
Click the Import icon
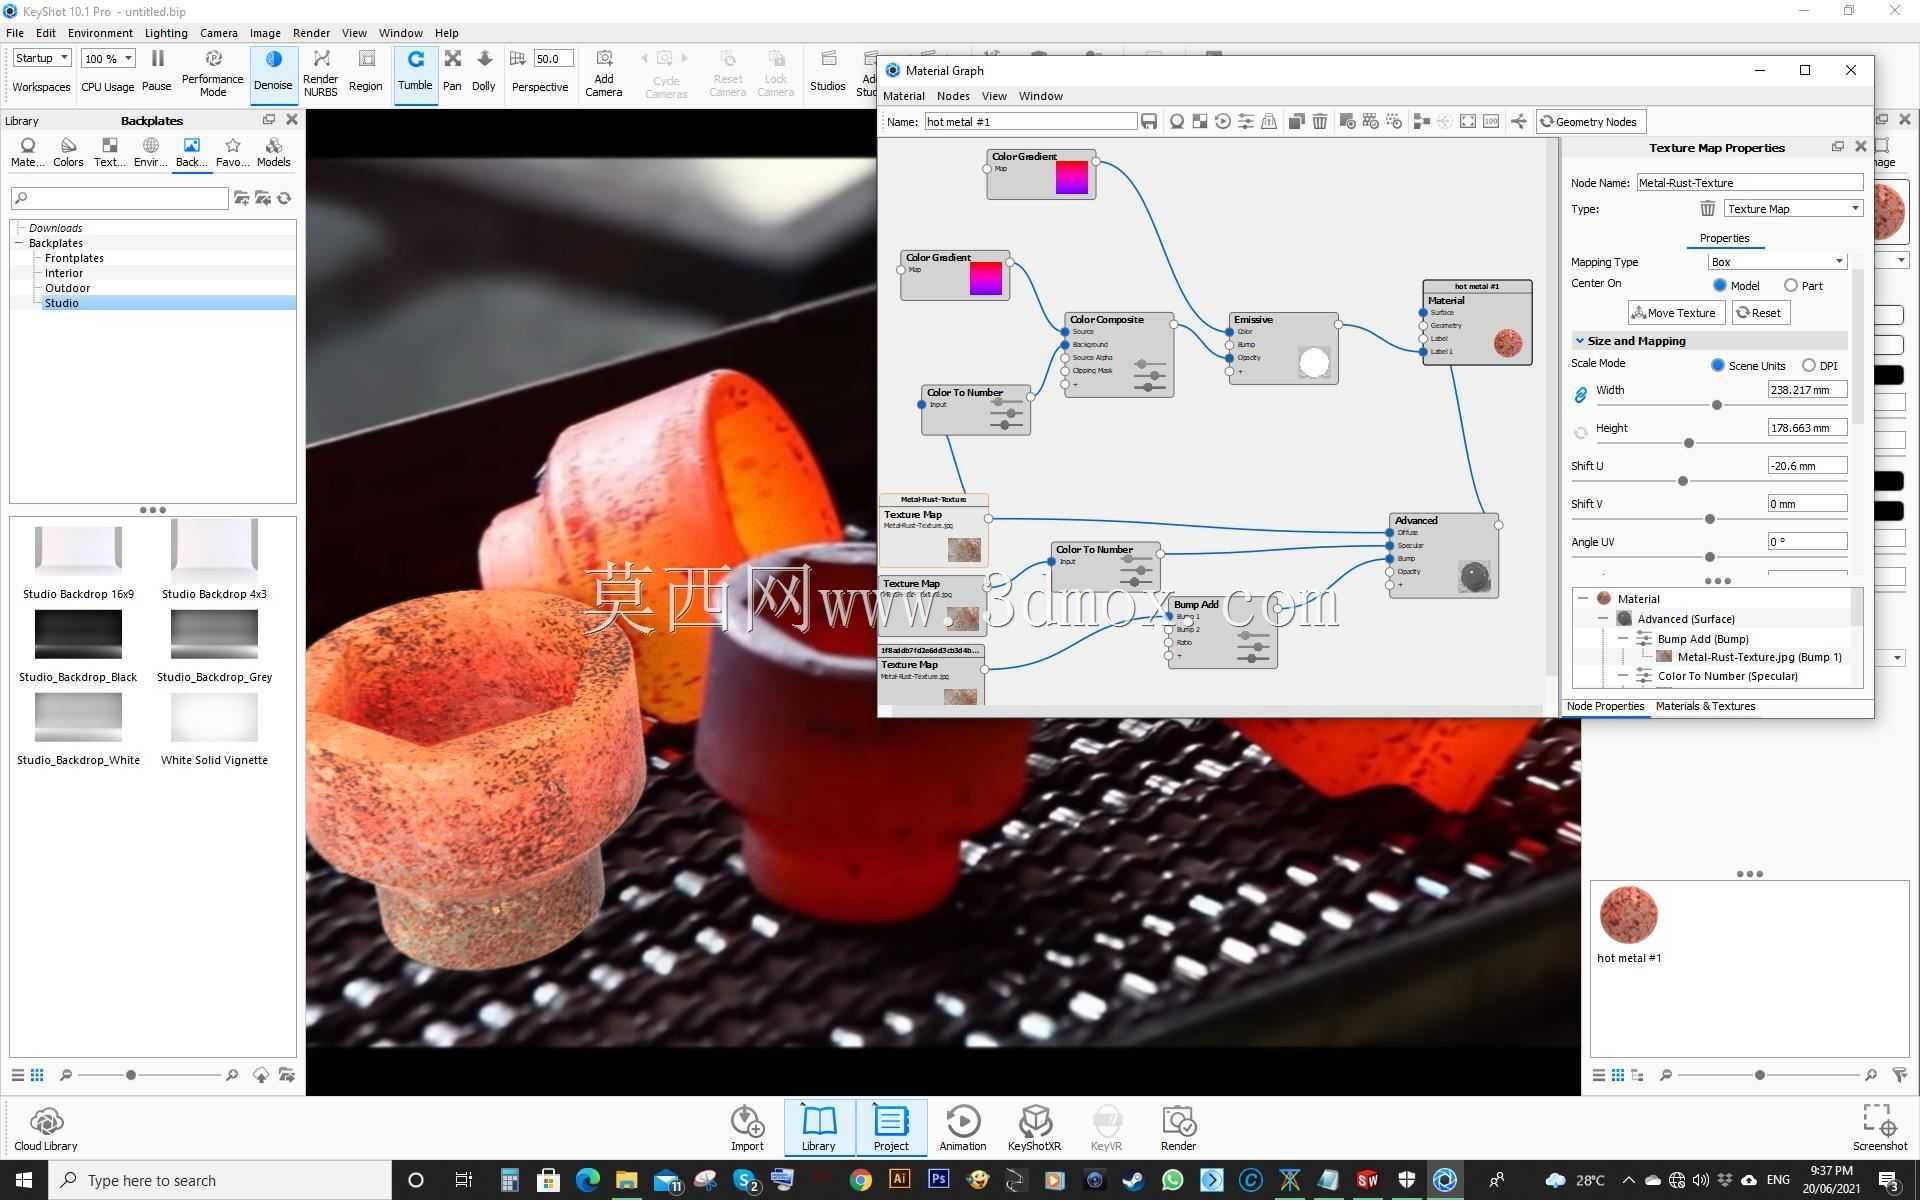[747, 1121]
